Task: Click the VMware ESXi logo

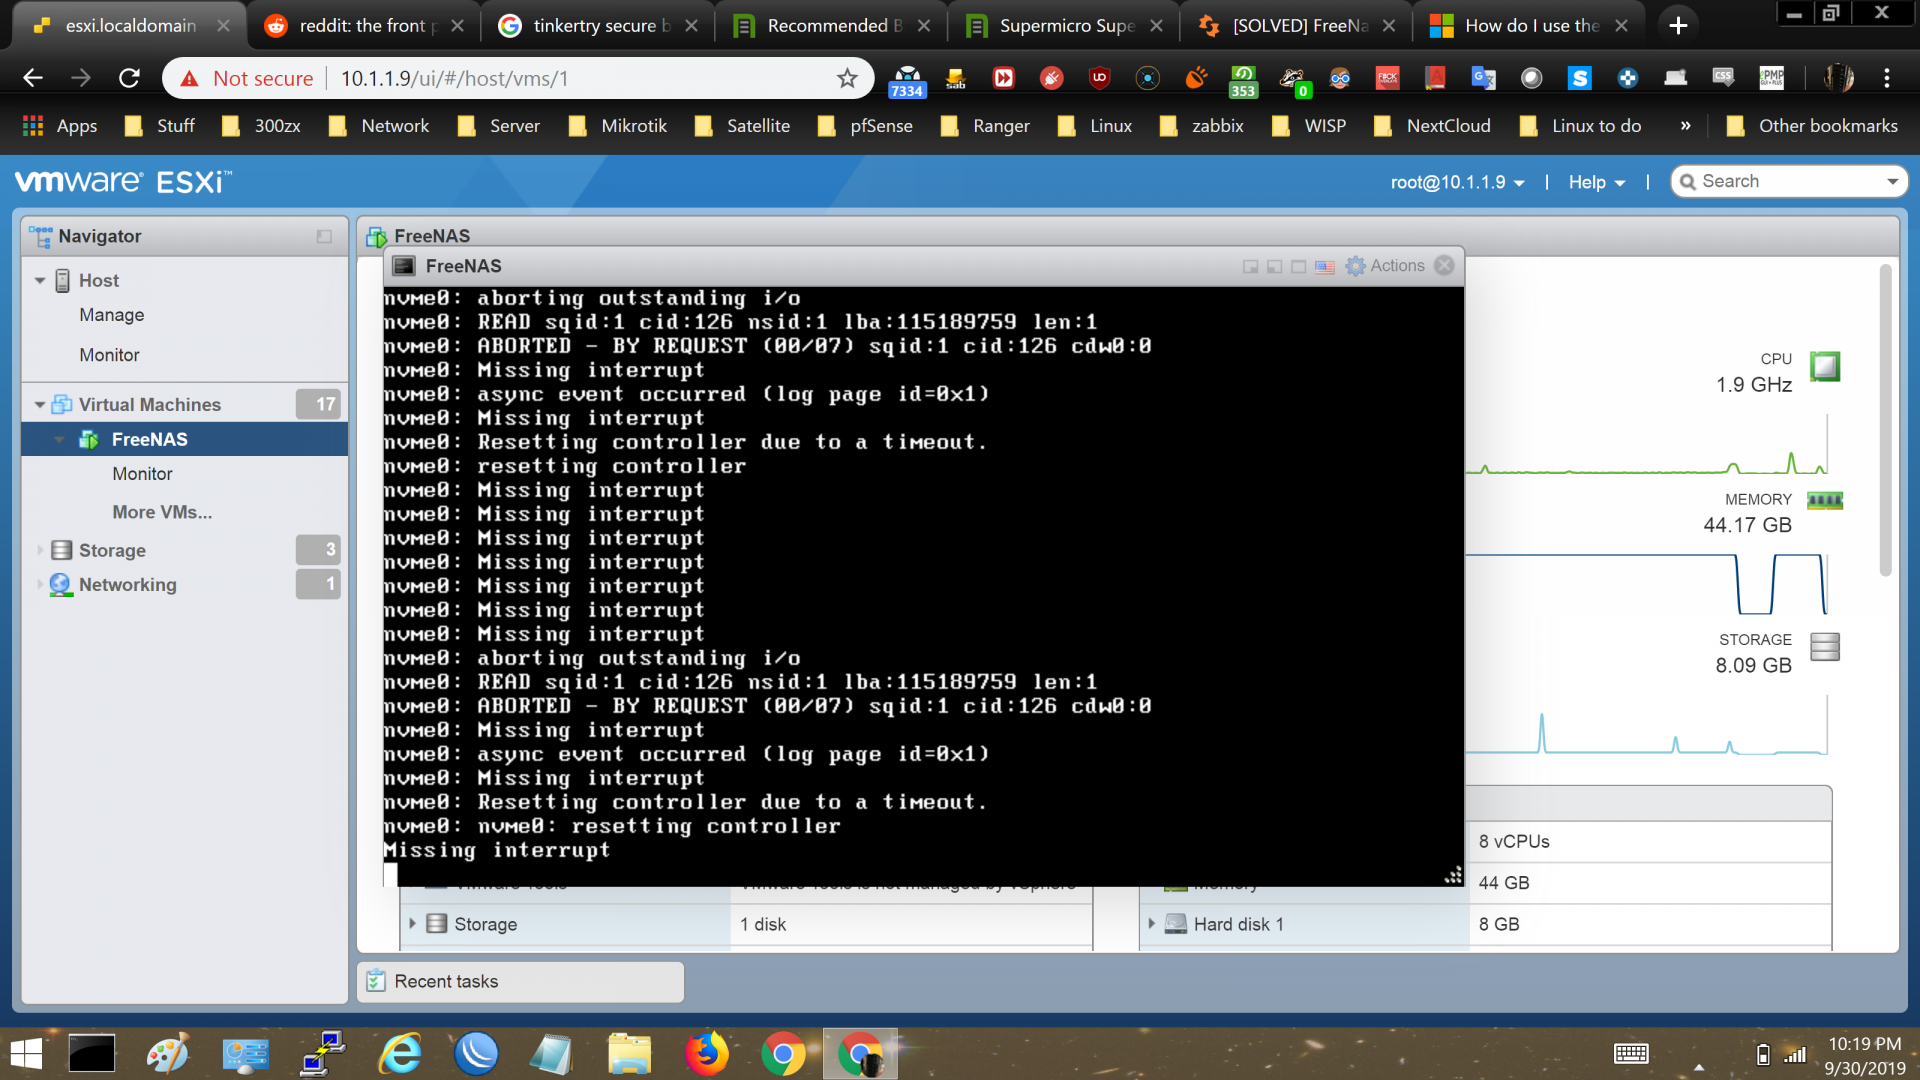Action: pos(124,182)
